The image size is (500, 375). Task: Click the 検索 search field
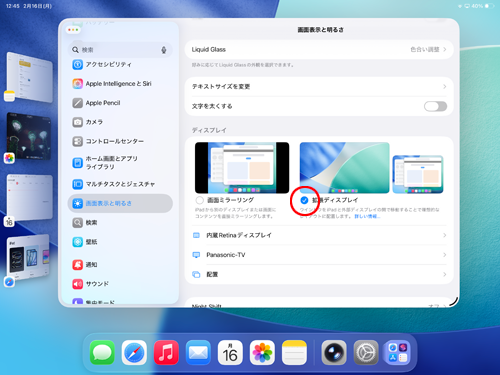click(x=120, y=50)
